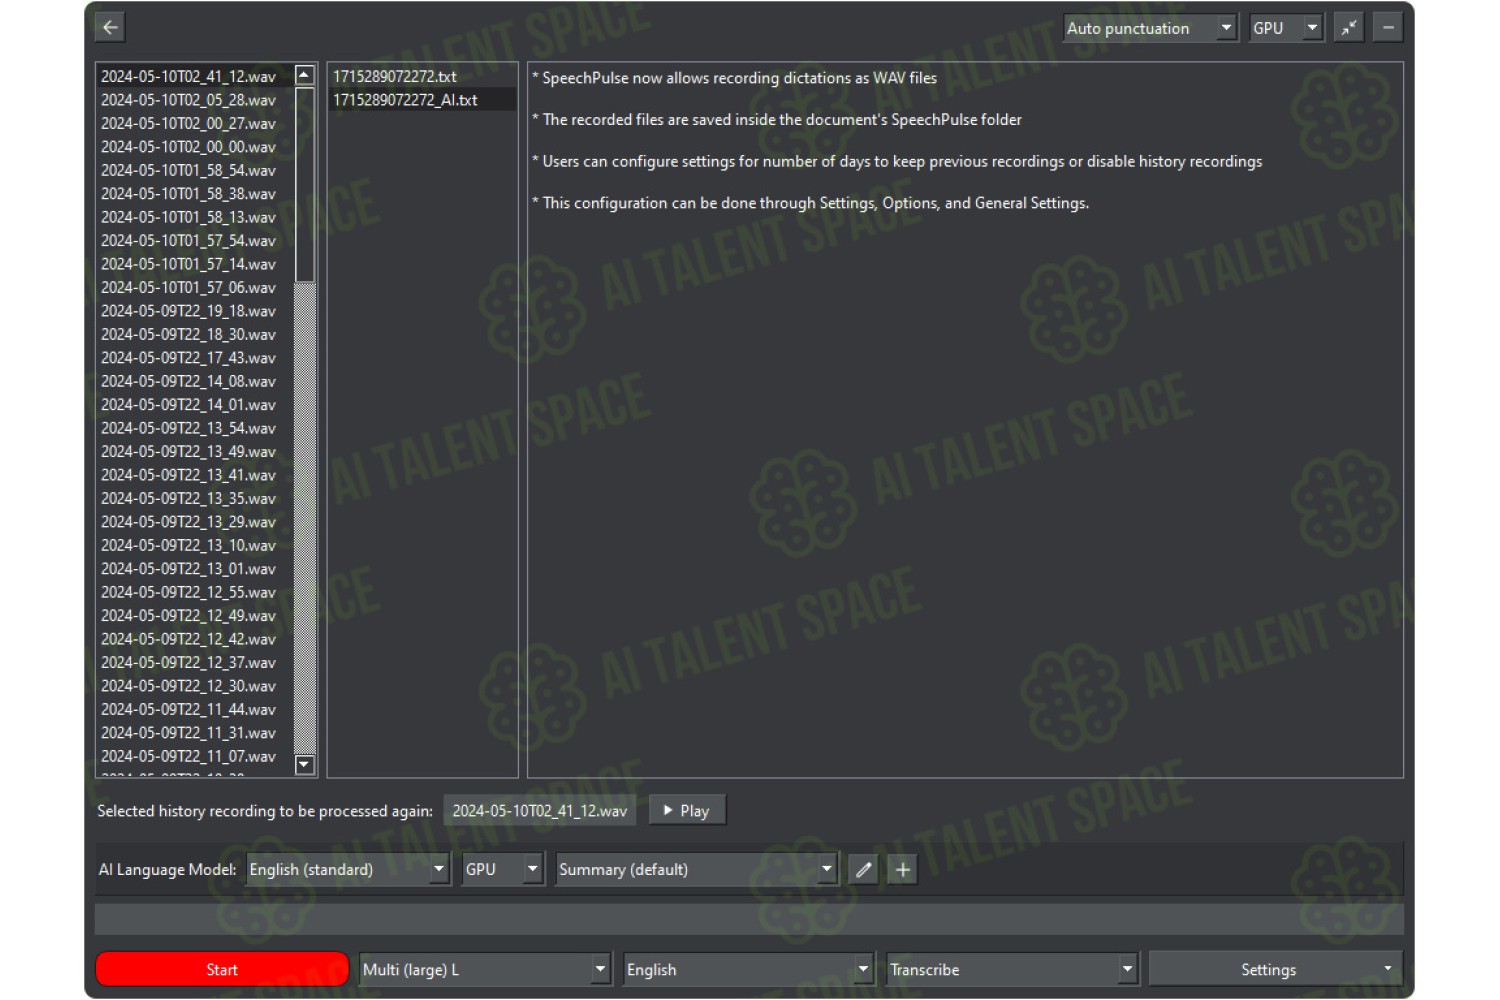Select recording 2024-05-10T01_58_38.wav
This screenshot has width=1500, height=1000.
195,194
